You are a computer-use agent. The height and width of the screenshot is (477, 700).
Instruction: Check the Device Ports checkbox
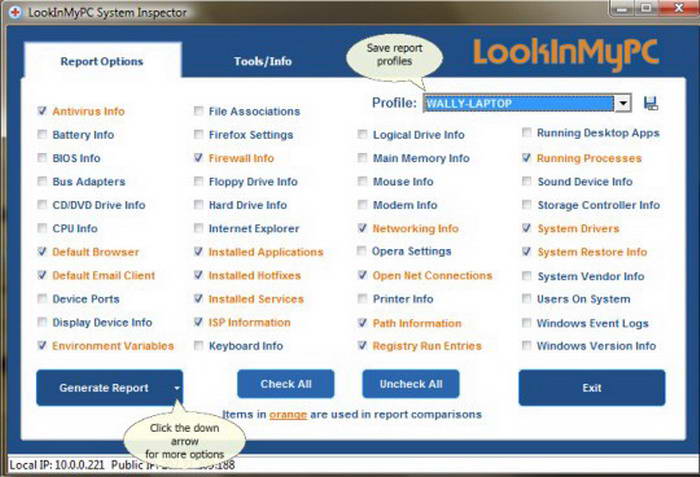pyautogui.click(x=42, y=298)
